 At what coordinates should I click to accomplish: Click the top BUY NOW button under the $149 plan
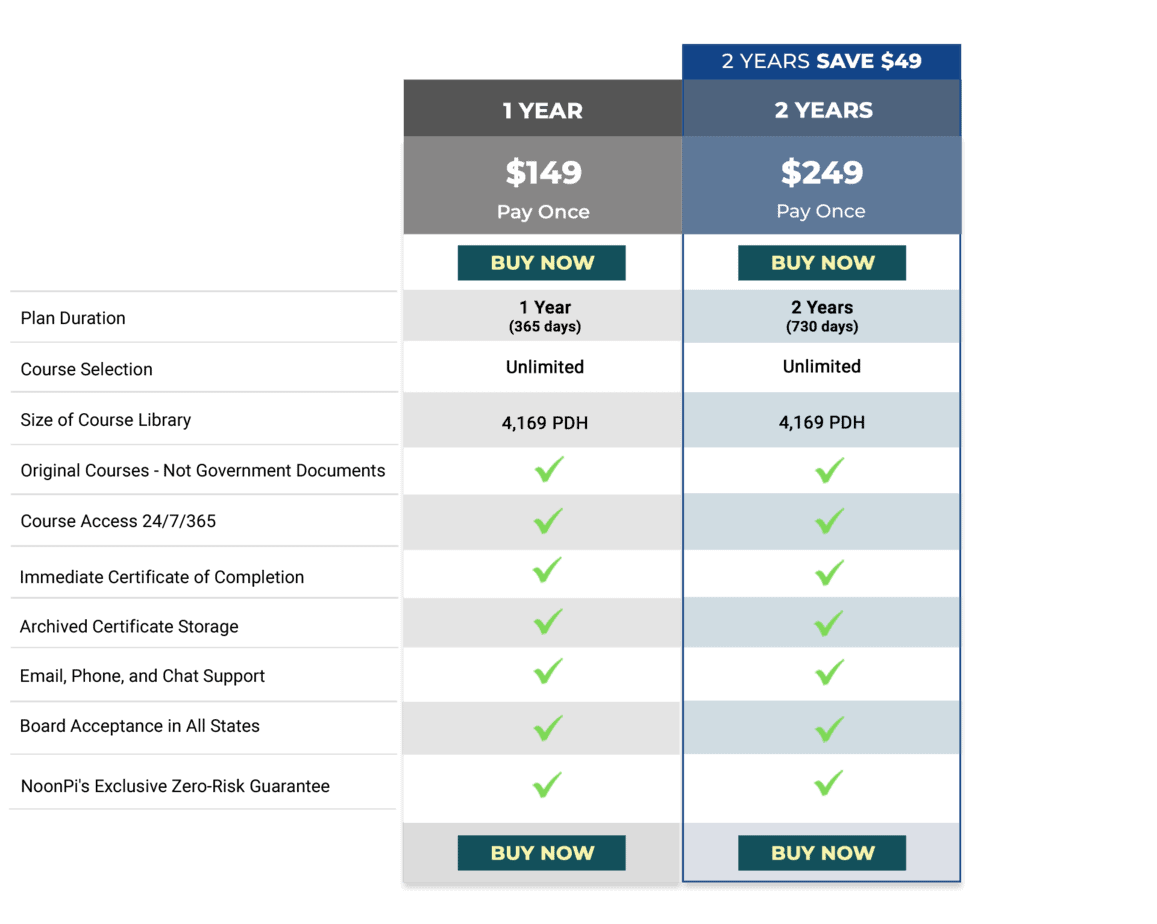point(541,262)
